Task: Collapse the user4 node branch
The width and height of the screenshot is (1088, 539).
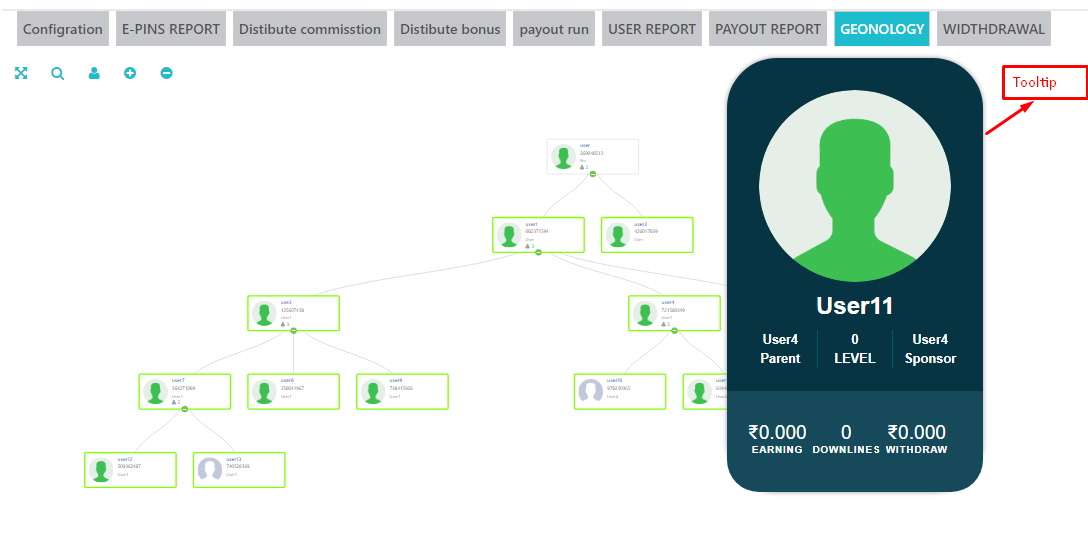Action: (674, 330)
